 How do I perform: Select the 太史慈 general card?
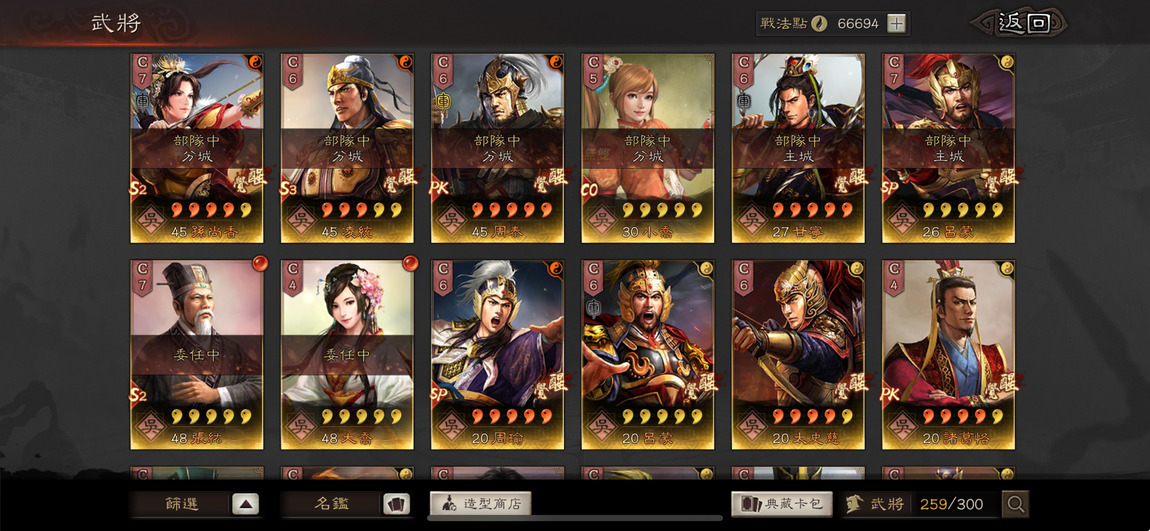(x=799, y=354)
